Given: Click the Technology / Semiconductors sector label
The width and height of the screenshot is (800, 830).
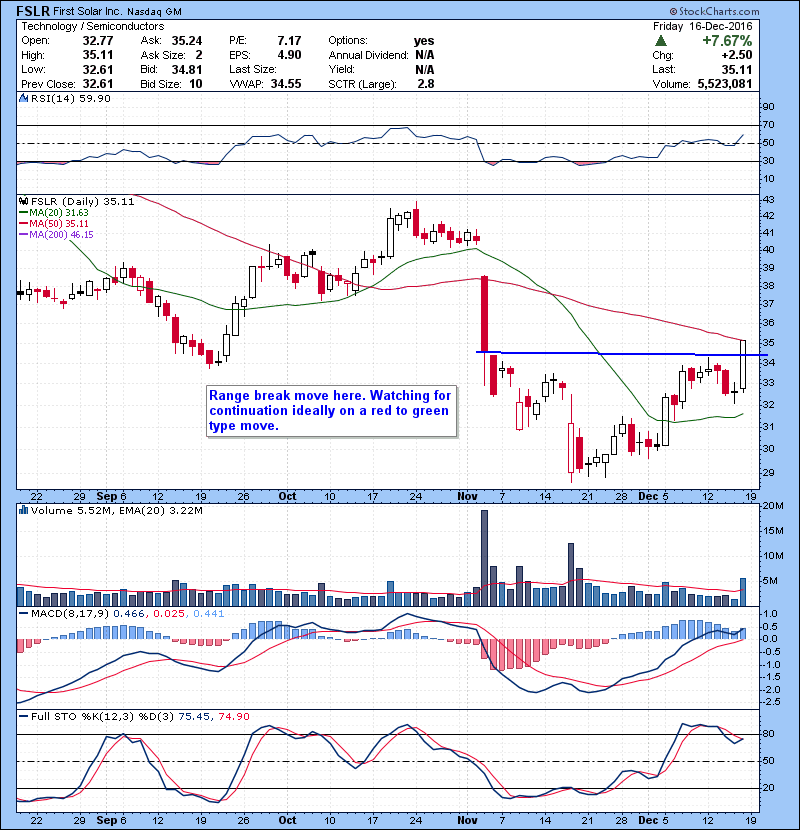Looking at the screenshot, I should click(93, 26).
